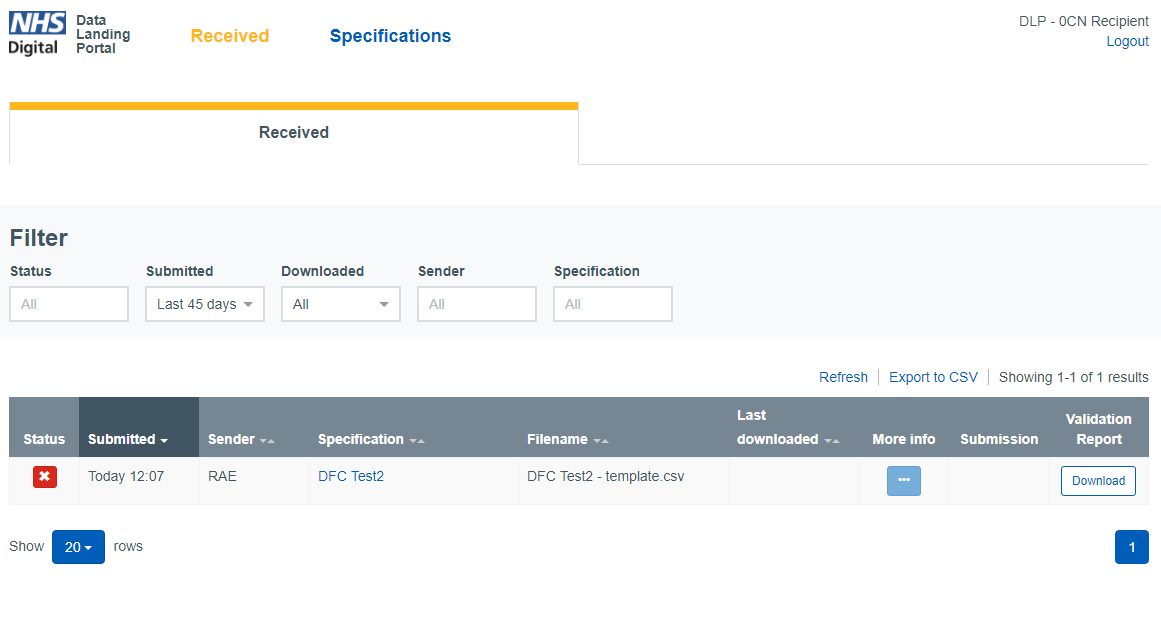
Task: Open the Downloaded filter dropdown
Action: [x=341, y=304]
